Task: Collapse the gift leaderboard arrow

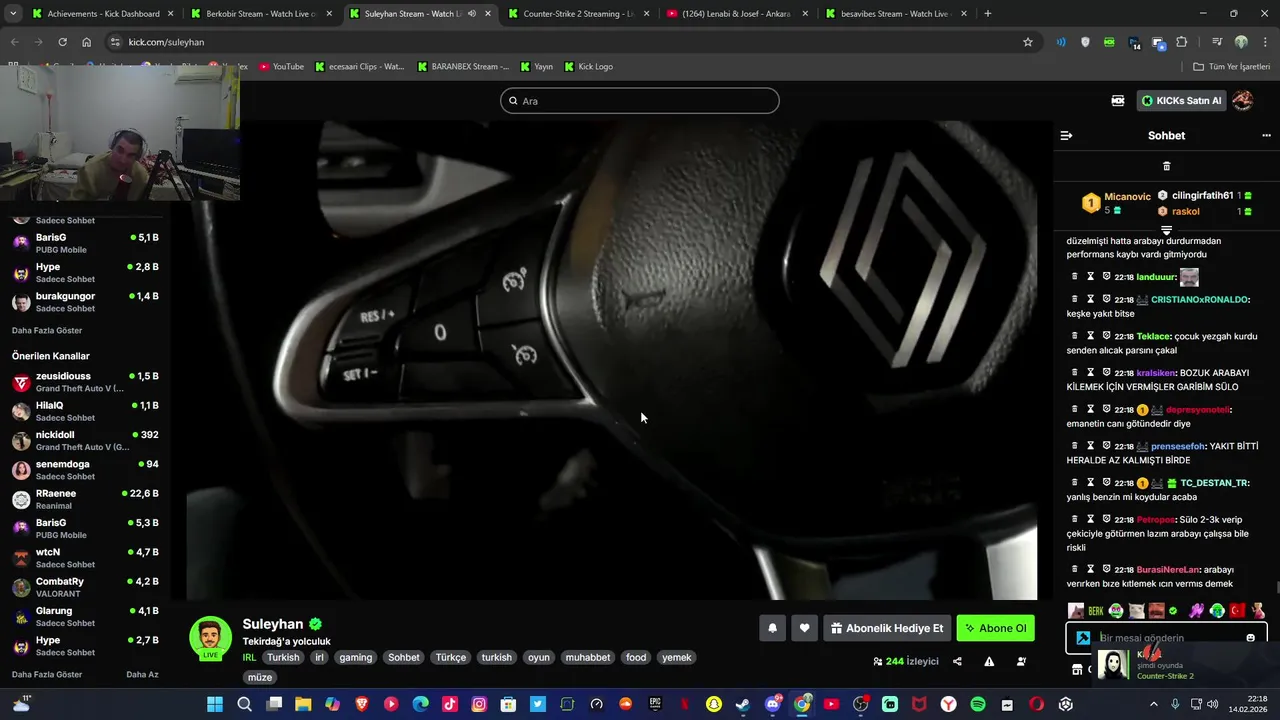Action: [1166, 230]
